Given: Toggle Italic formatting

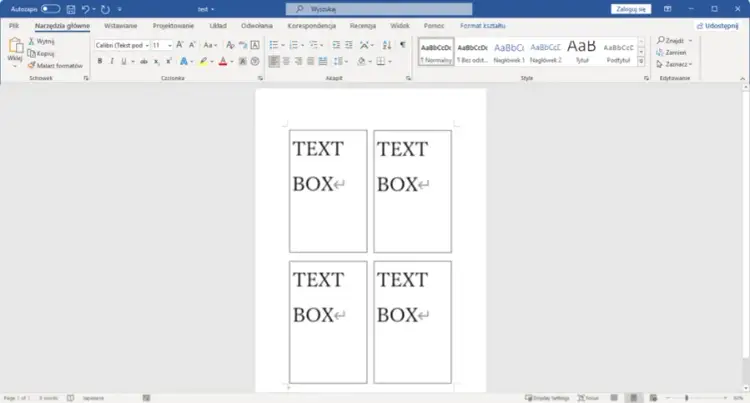Looking at the screenshot, I should (112, 61).
